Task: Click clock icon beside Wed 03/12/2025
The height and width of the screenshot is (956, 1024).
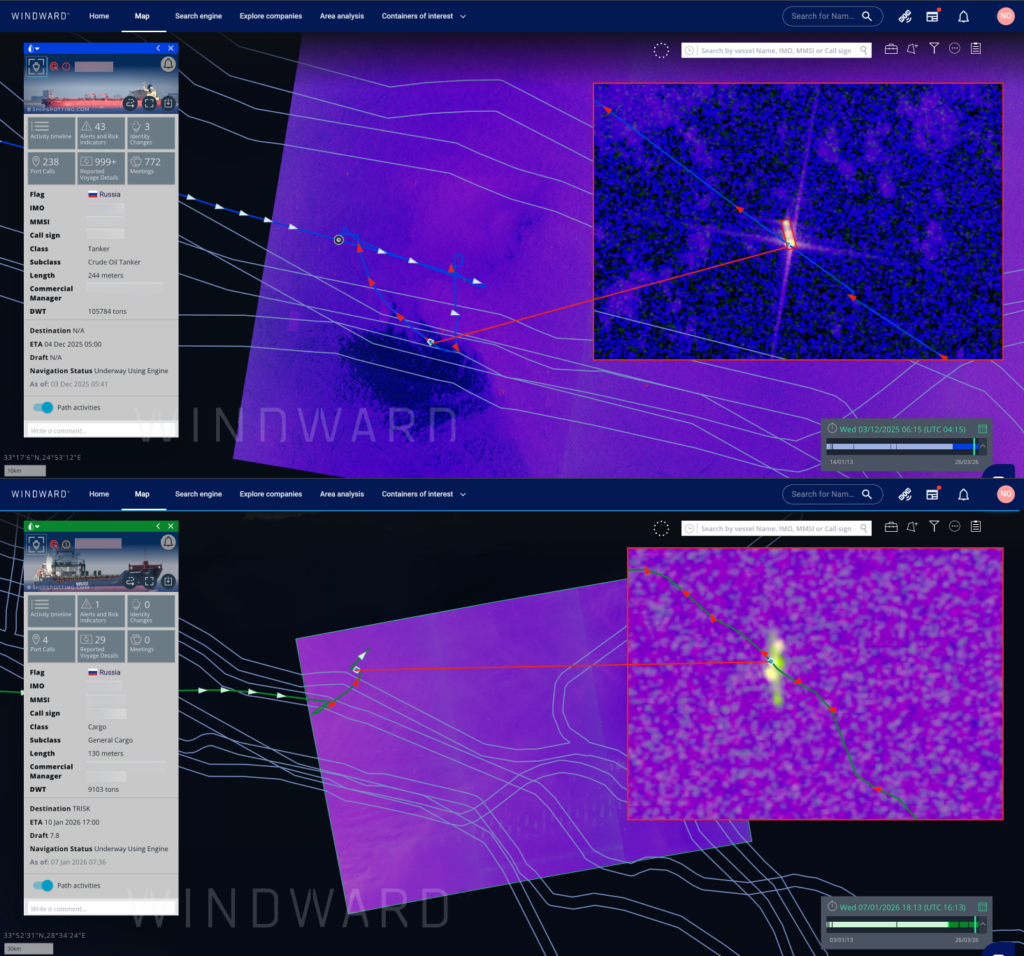Action: [832, 428]
